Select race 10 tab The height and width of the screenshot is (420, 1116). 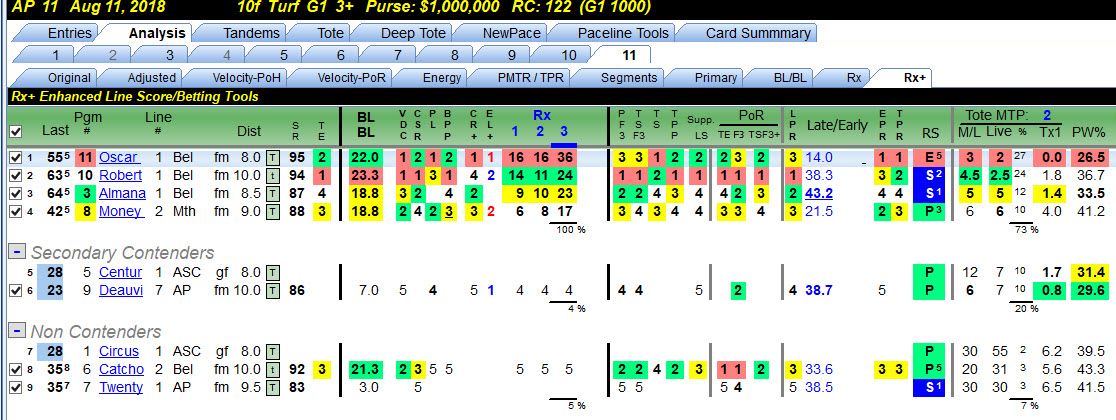coord(569,55)
